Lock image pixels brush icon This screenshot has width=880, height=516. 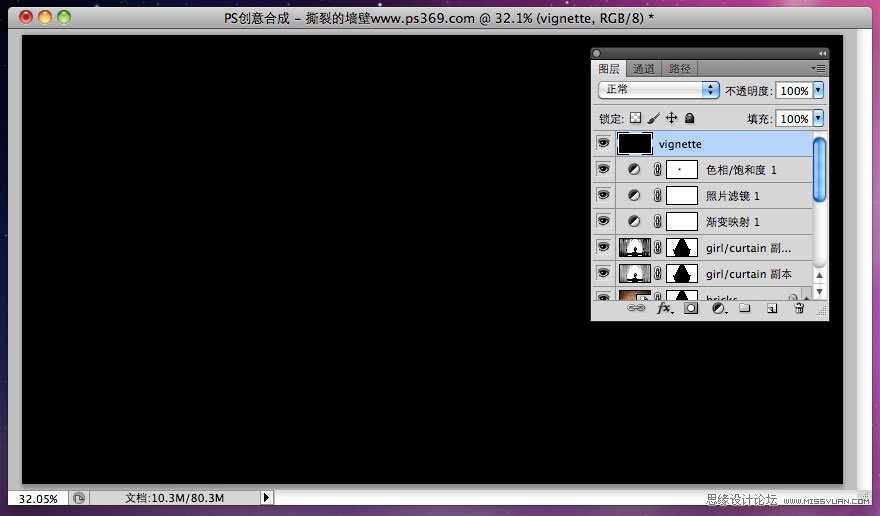point(653,118)
